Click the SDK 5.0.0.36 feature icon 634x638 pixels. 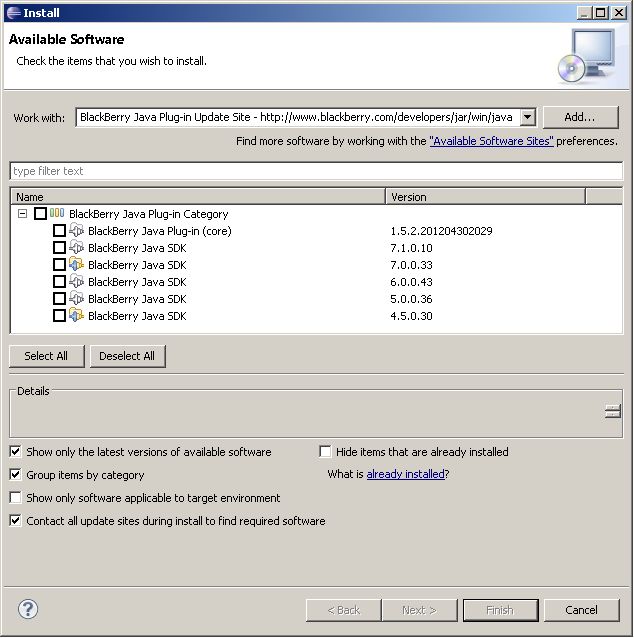point(76,299)
